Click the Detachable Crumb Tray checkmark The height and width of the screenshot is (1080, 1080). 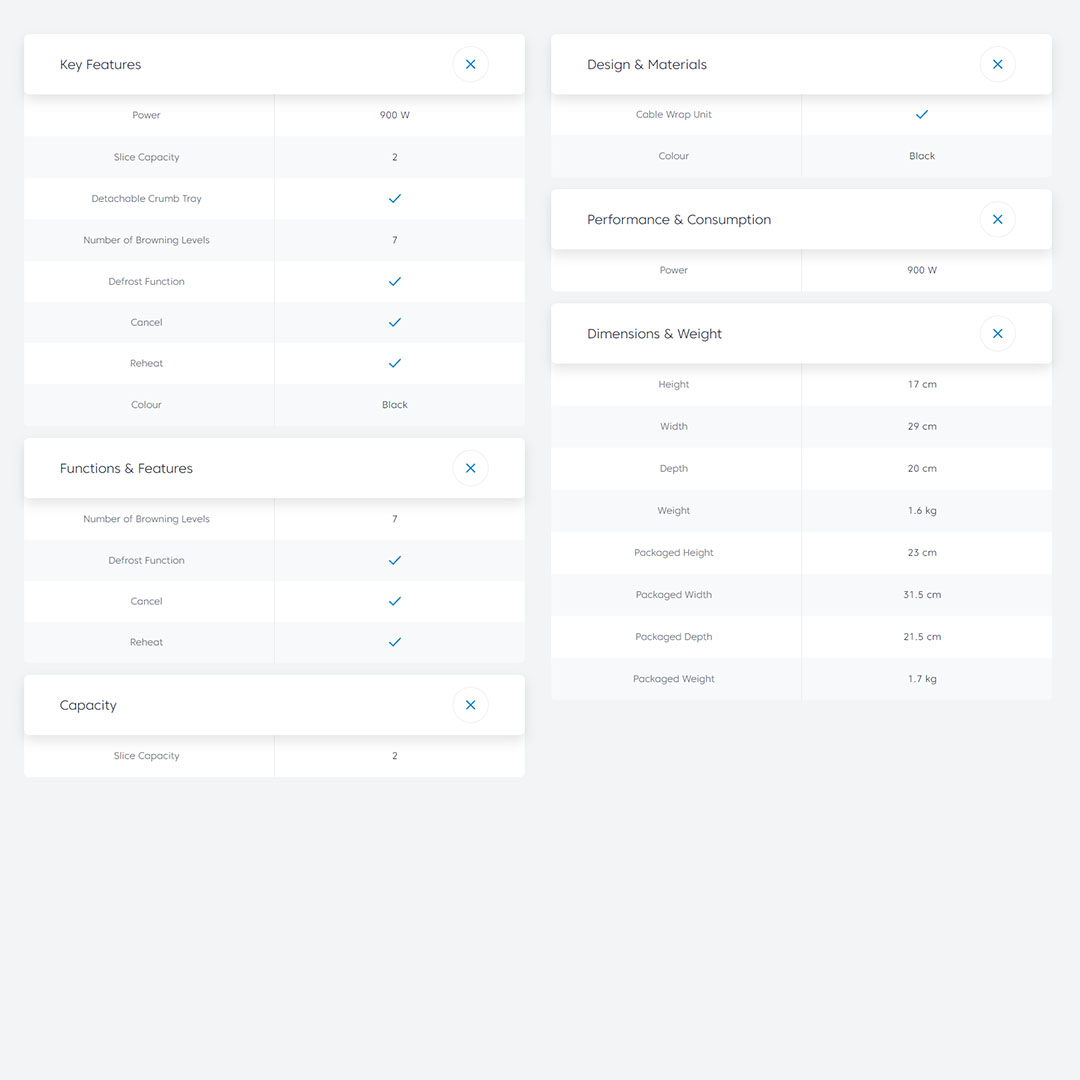pyautogui.click(x=395, y=199)
